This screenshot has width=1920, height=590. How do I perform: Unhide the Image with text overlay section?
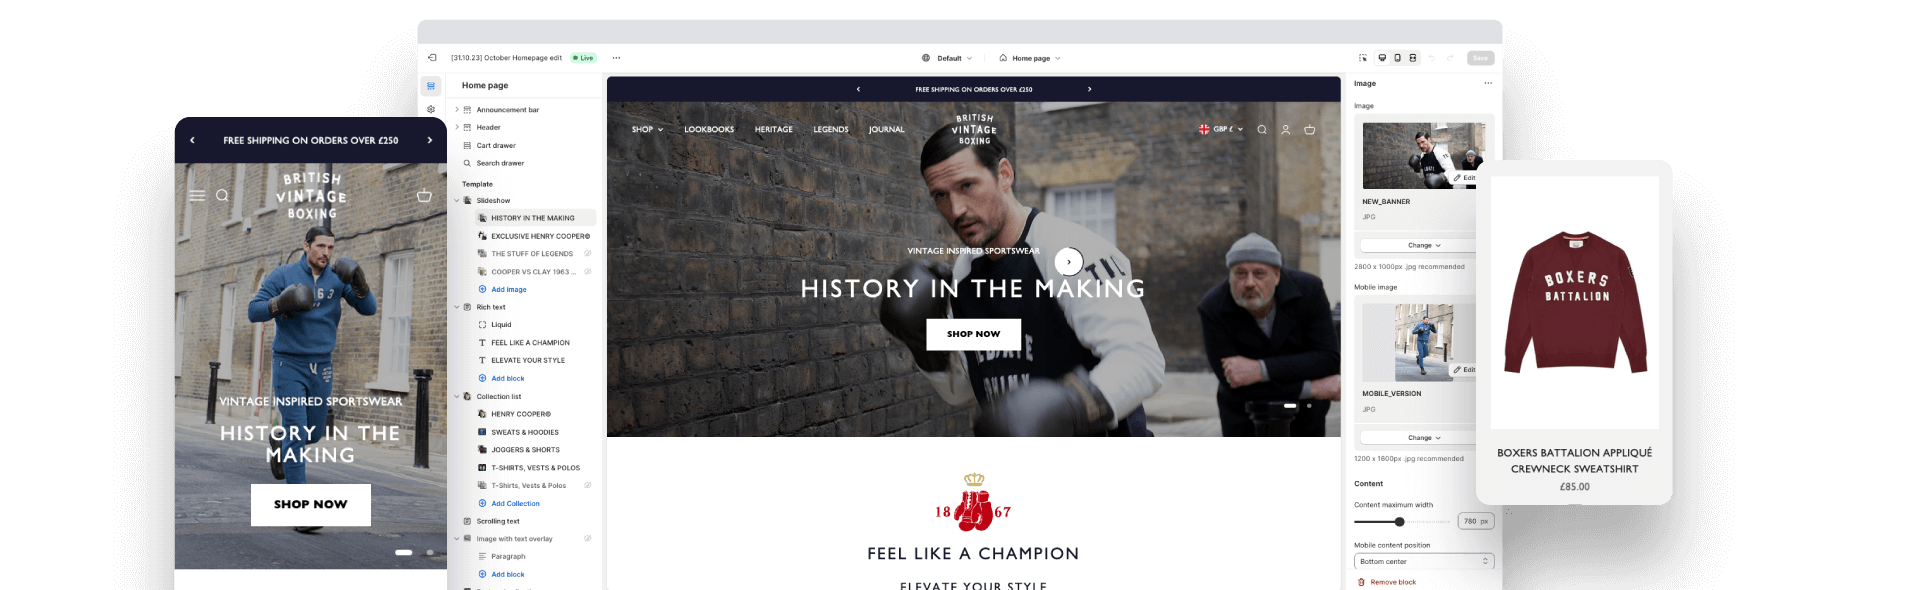[x=588, y=539]
